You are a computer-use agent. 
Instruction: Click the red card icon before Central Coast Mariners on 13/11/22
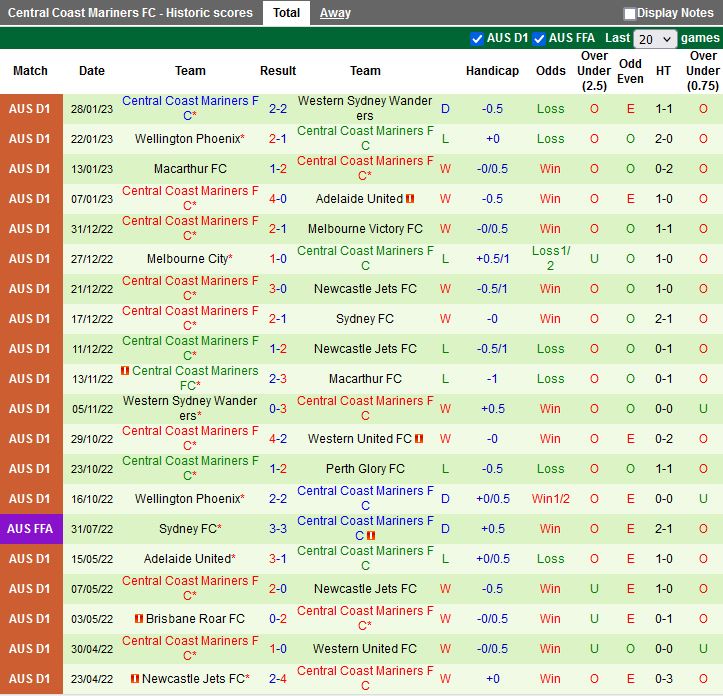125,370
